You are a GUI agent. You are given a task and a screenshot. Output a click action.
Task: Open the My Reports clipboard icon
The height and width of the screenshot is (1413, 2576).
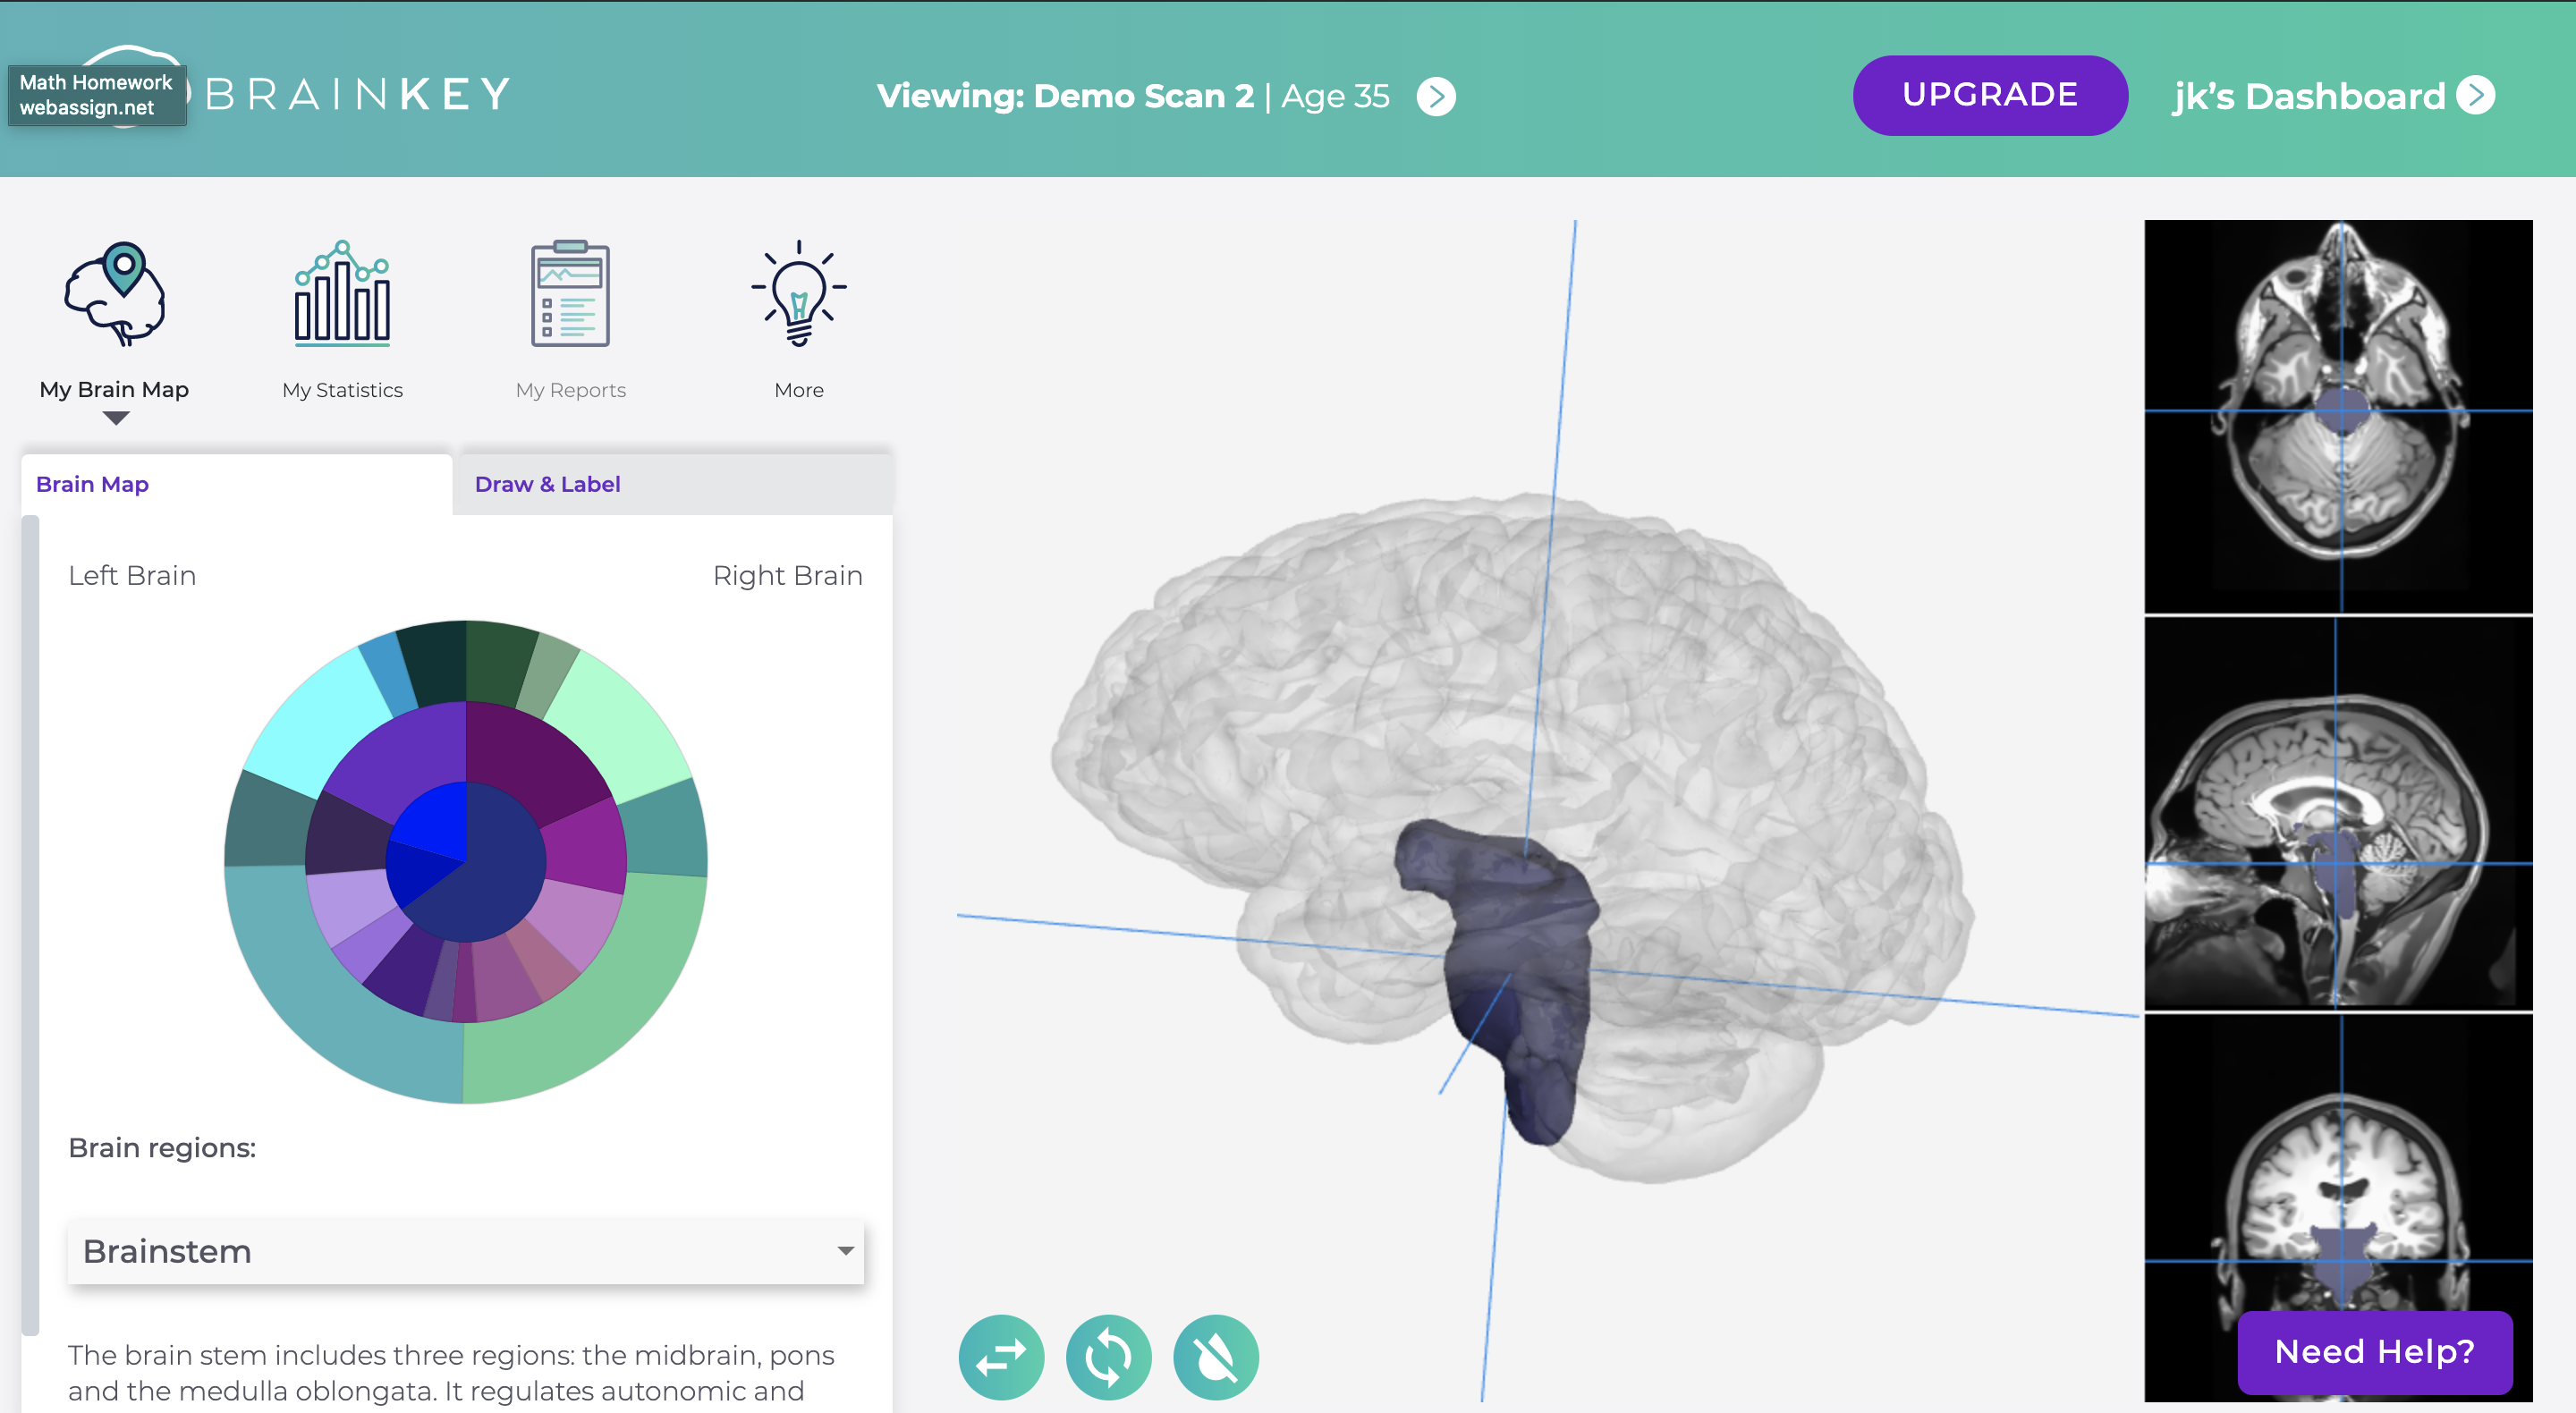570,294
